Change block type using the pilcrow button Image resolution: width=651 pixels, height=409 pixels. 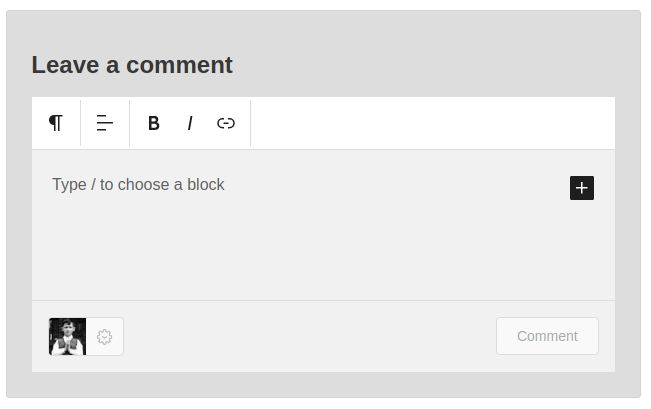[x=56, y=123]
